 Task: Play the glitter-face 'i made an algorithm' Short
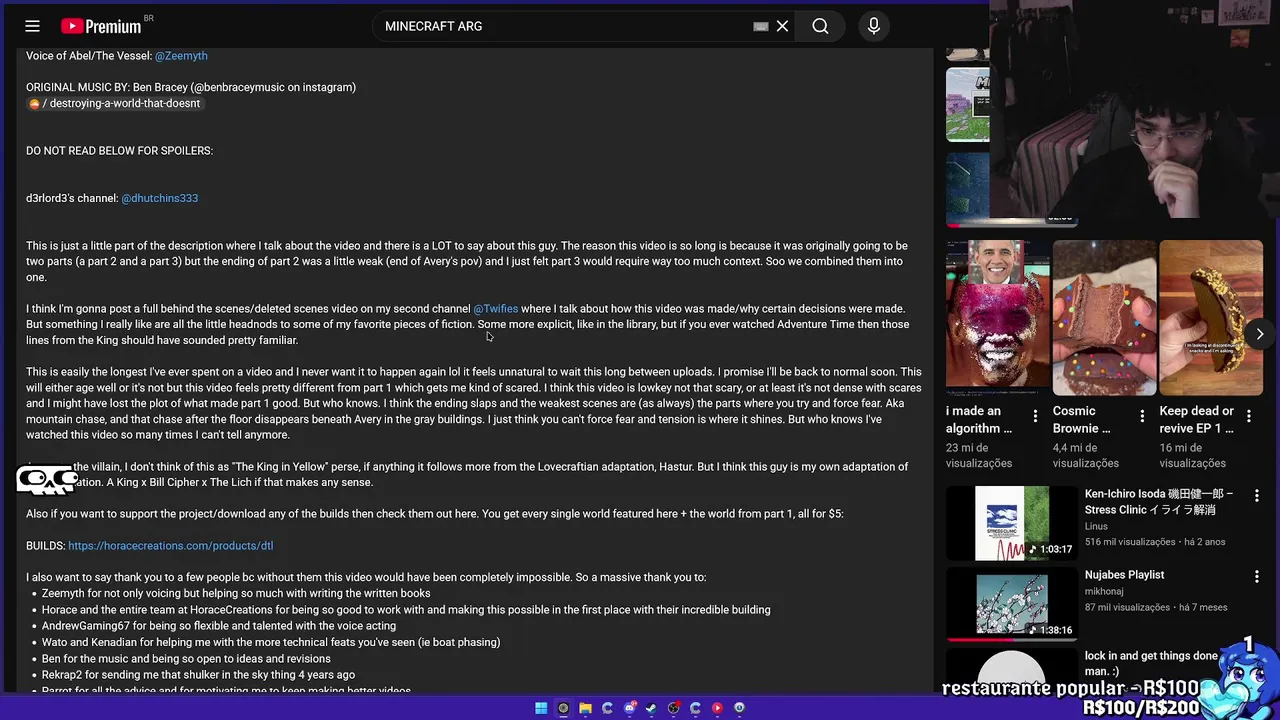click(x=998, y=318)
